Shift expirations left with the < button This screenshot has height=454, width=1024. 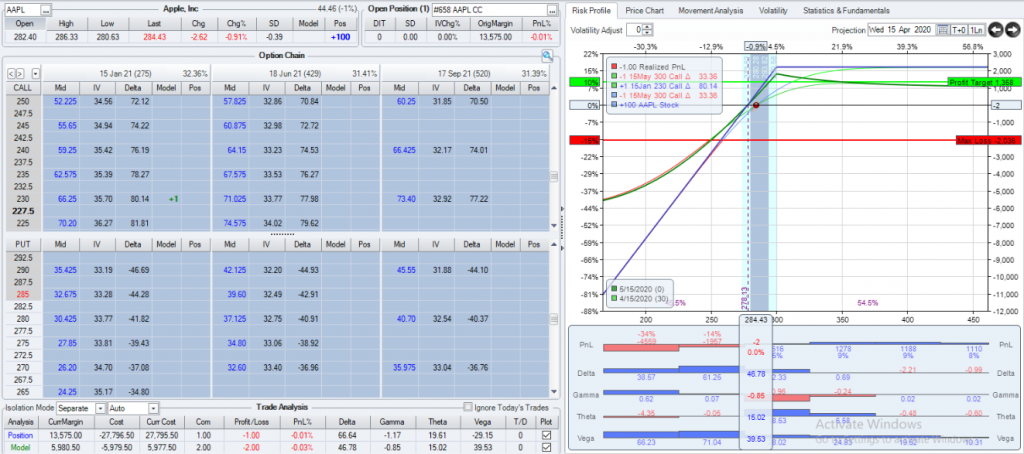tap(10, 74)
